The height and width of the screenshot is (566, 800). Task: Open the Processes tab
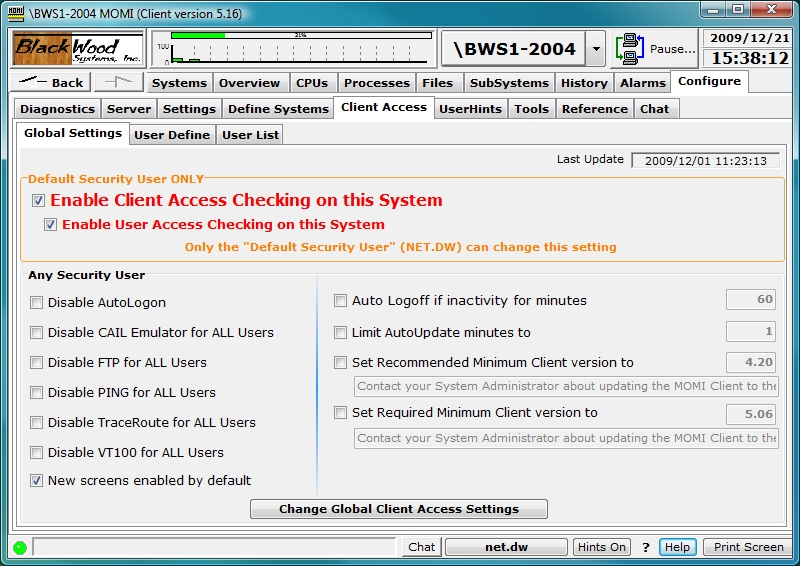[x=376, y=83]
